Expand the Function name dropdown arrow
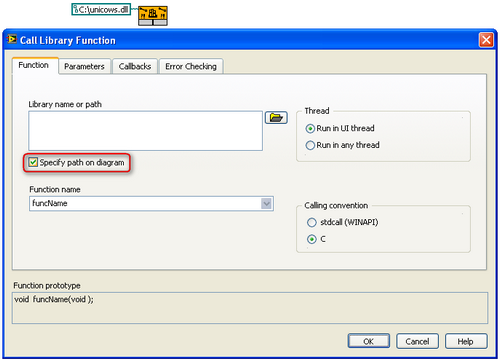Screen dimensions: 500x362 pyautogui.click(x=266, y=204)
